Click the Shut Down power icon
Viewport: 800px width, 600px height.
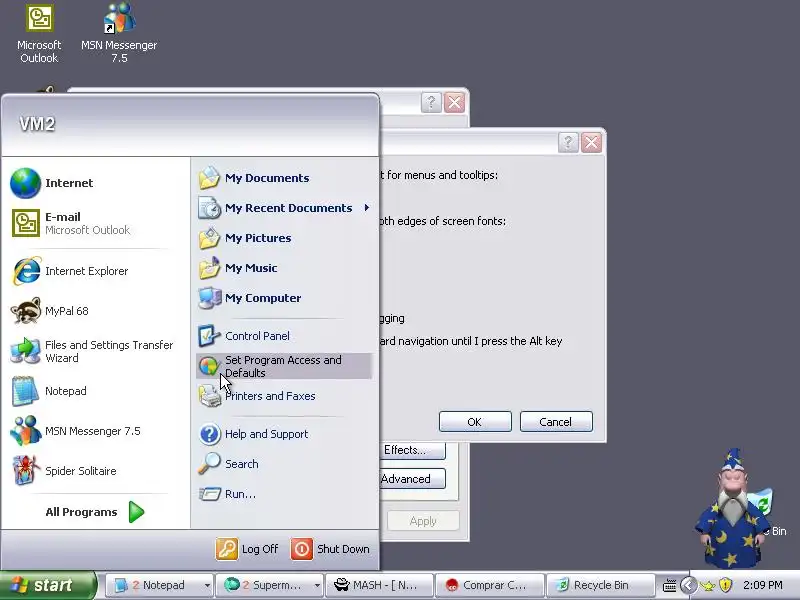click(x=302, y=549)
